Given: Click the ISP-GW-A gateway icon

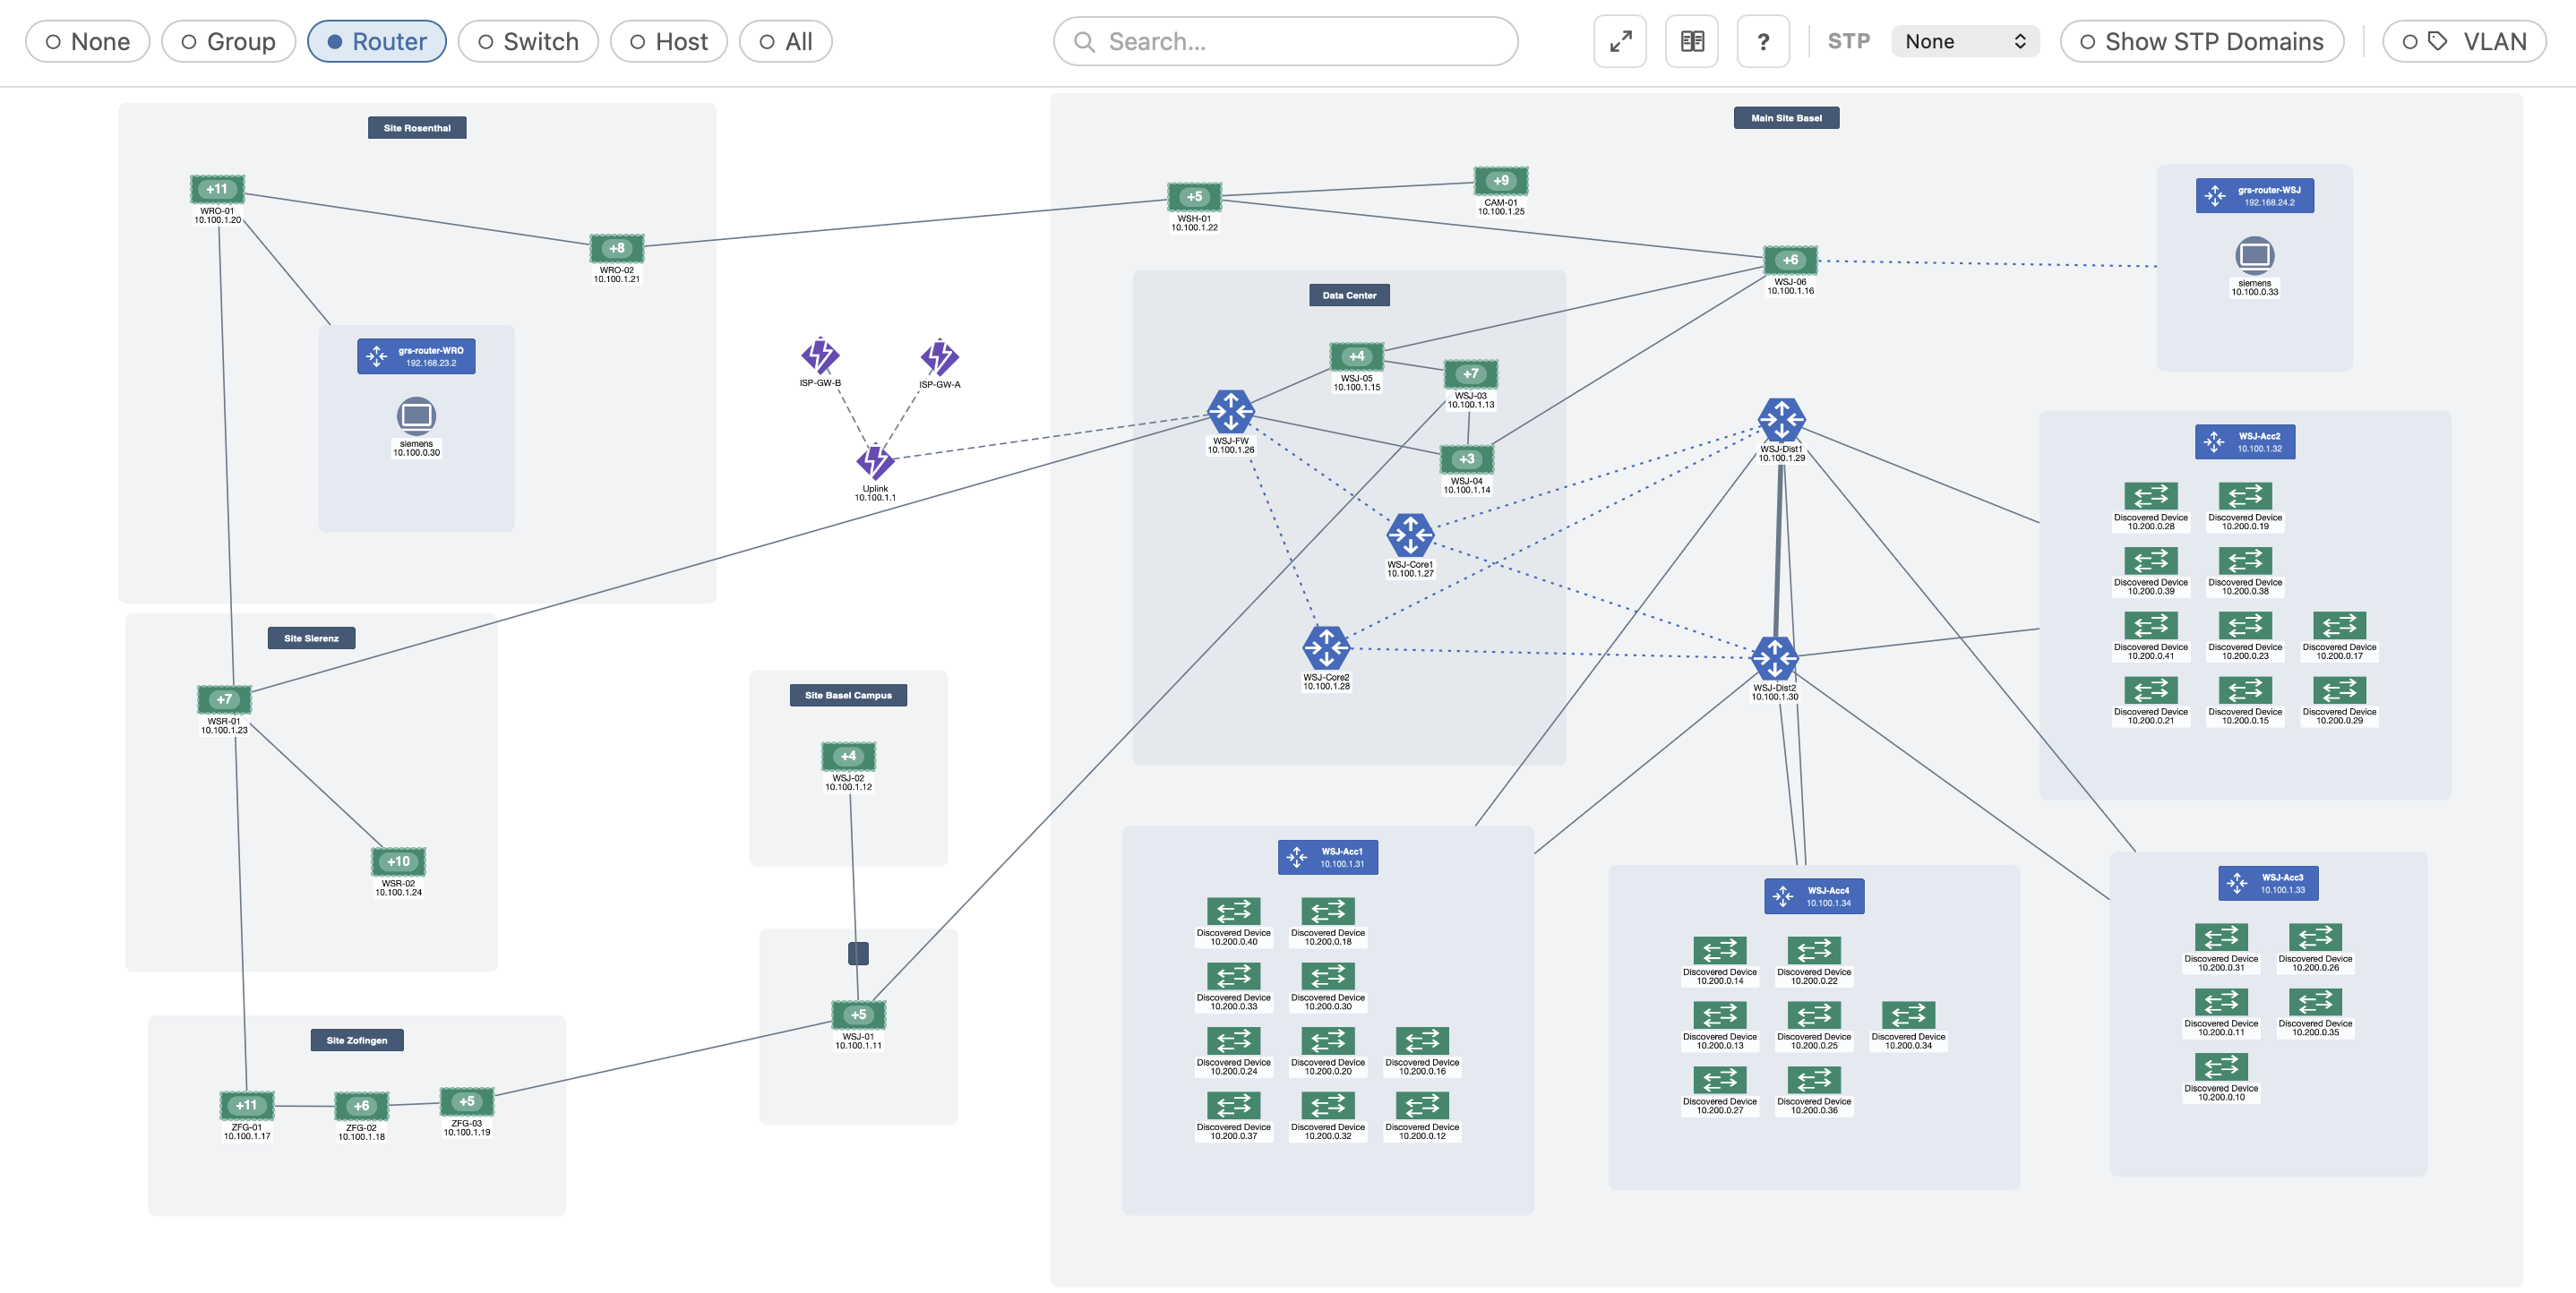Looking at the screenshot, I should 939,357.
